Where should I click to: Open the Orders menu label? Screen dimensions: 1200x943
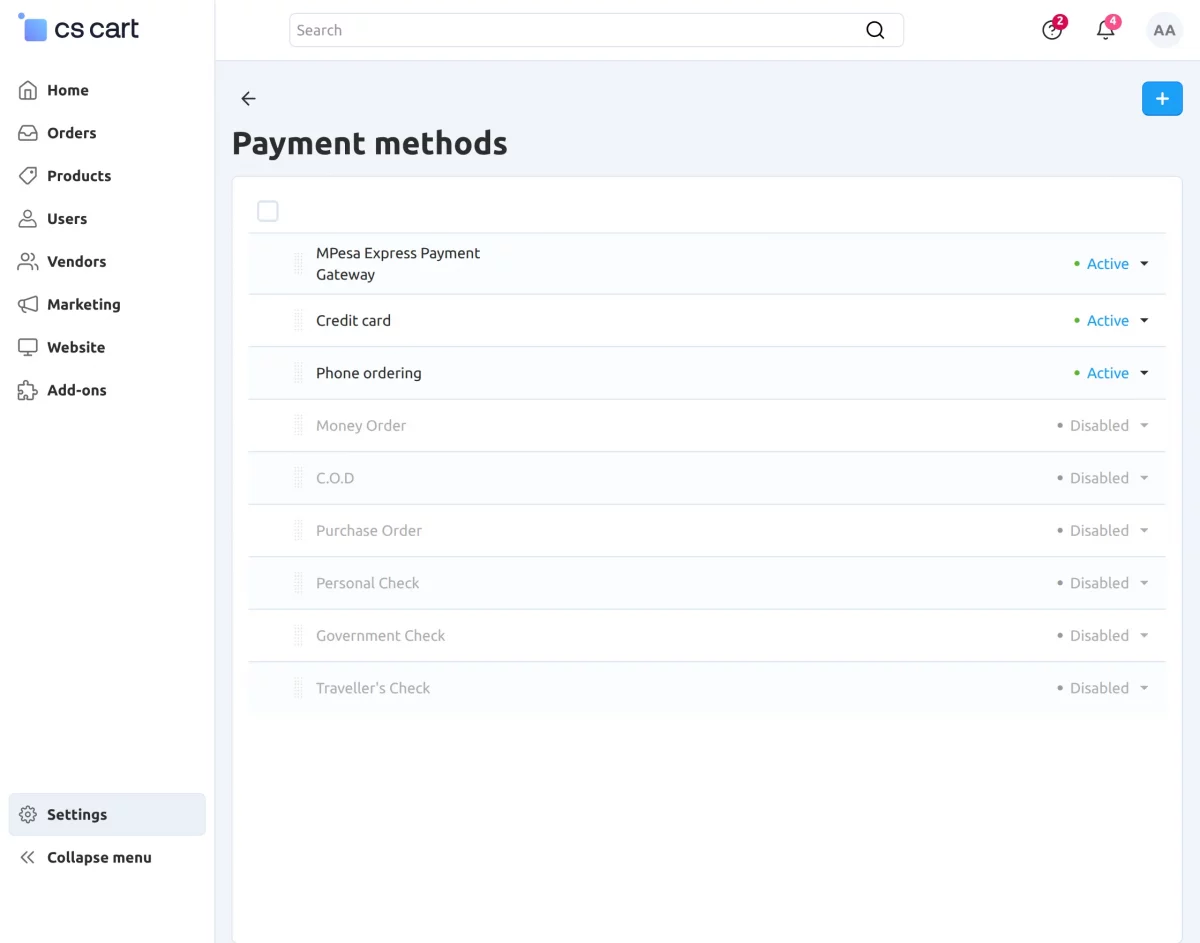72,133
